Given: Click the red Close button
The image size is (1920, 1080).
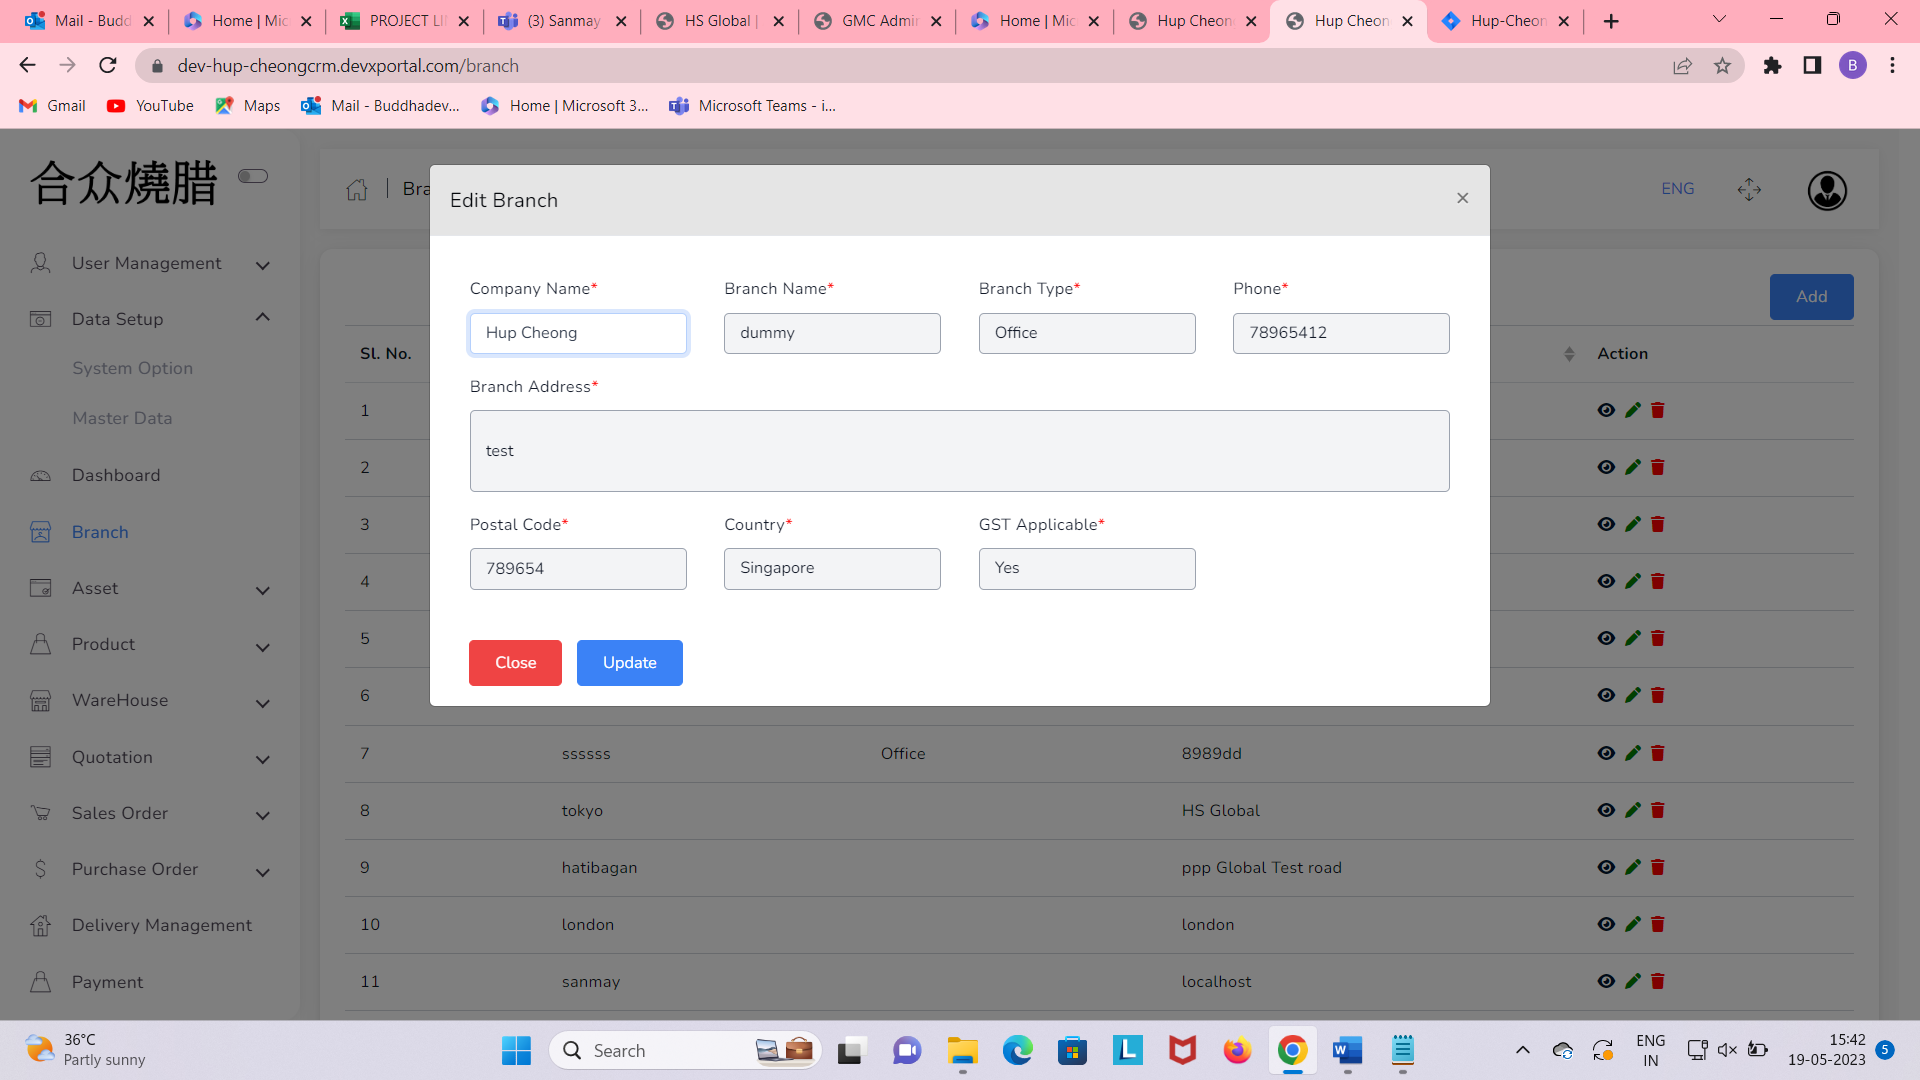Looking at the screenshot, I should point(515,663).
